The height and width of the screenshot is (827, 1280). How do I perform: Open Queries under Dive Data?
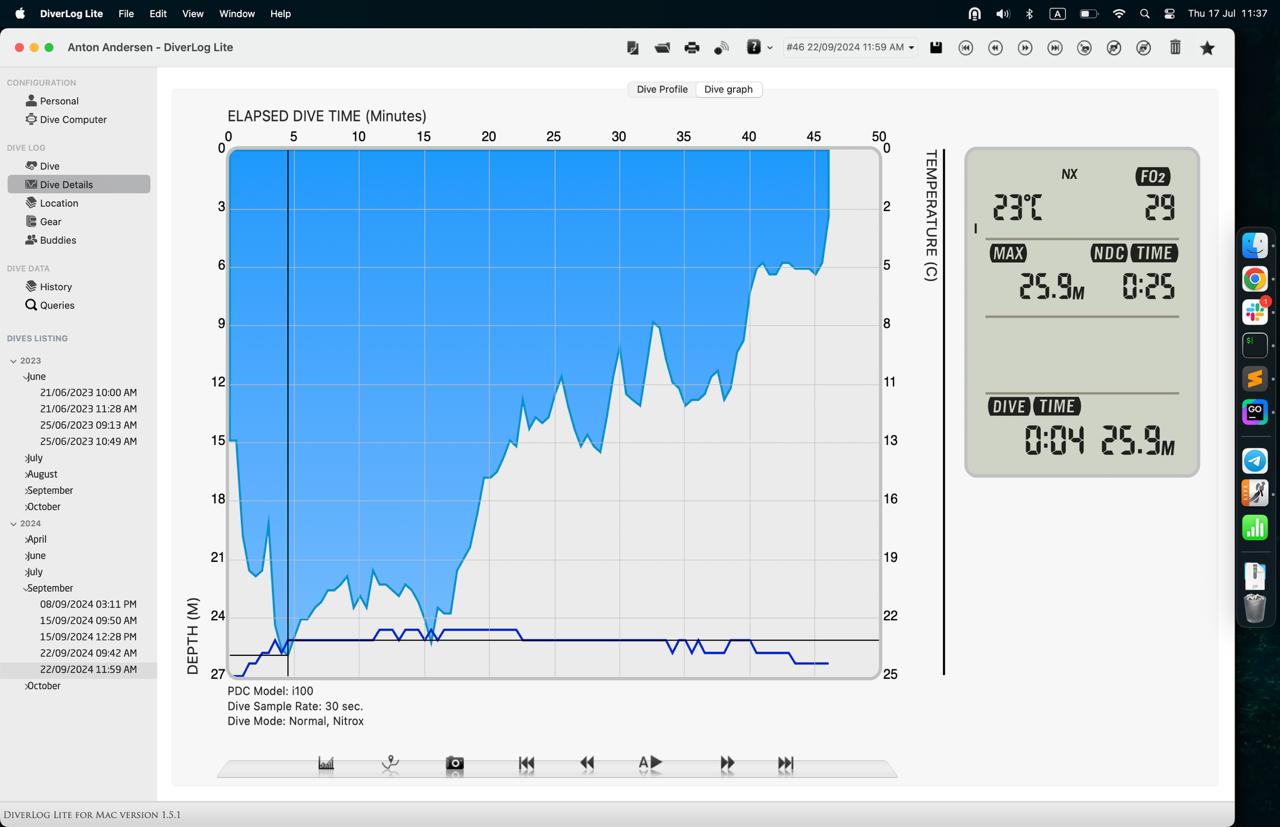57,305
